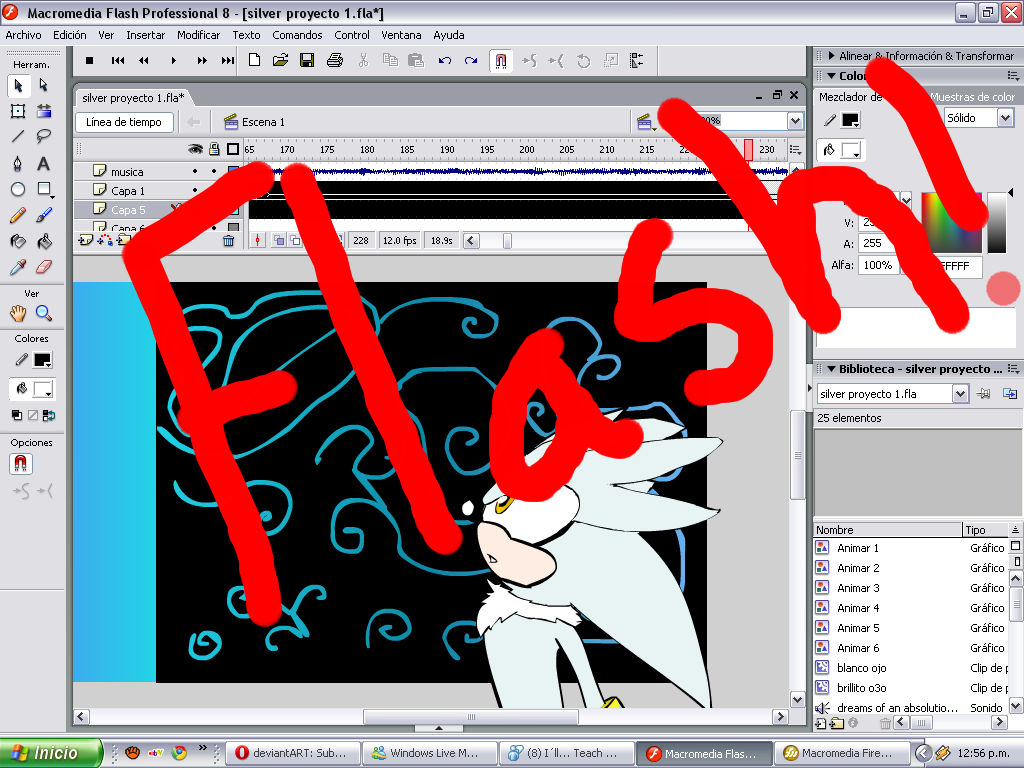Viewport: 1024px width, 768px height.
Task: Select the Brush tool
Action: click(x=44, y=215)
